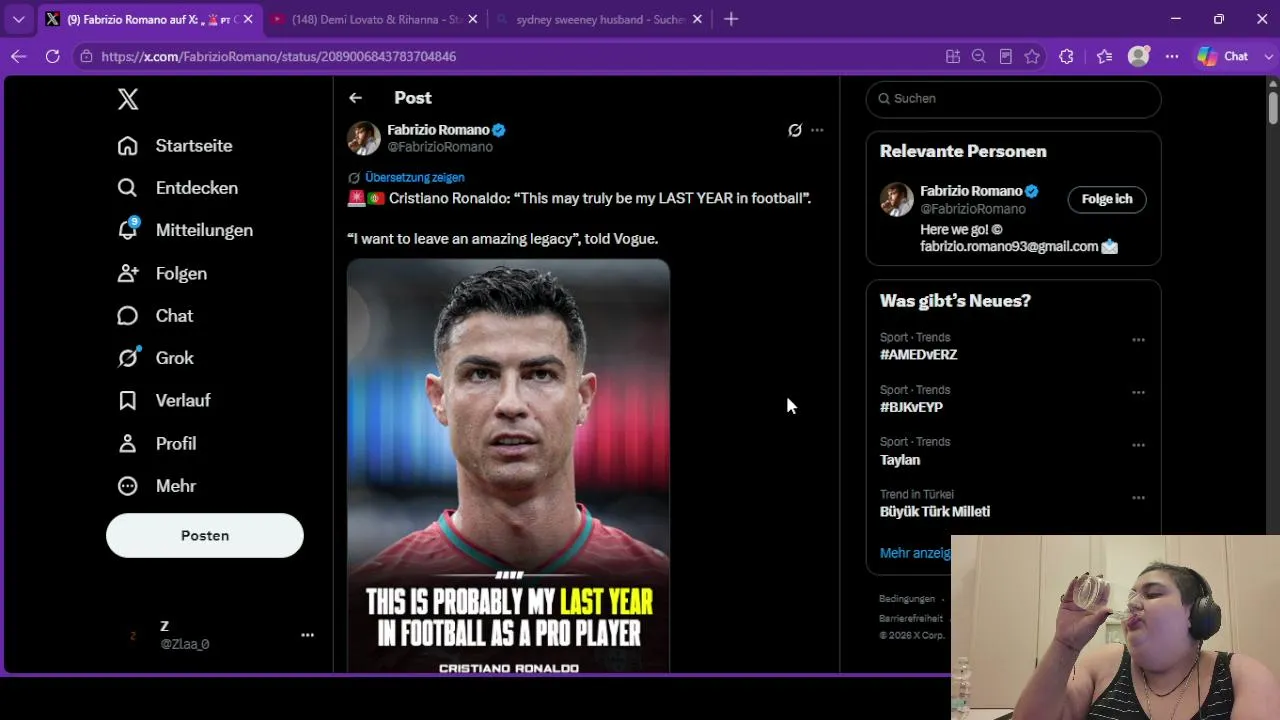Open Chat in the X sidebar
Viewport: 1280px width, 720px height.
(x=155, y=316)
